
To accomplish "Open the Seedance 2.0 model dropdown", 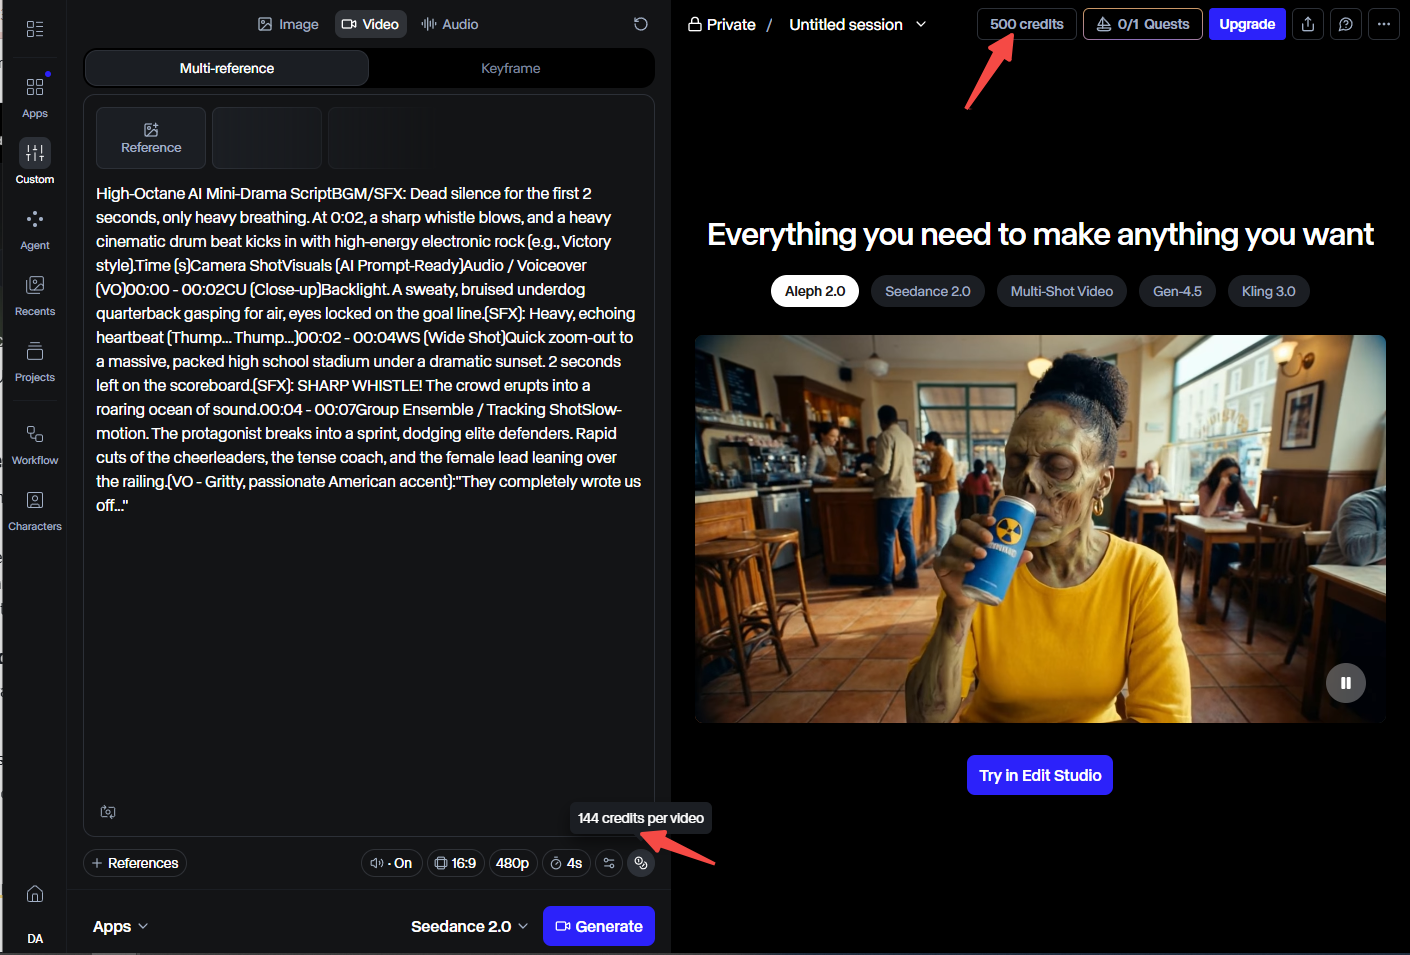I will click(469, 926).
